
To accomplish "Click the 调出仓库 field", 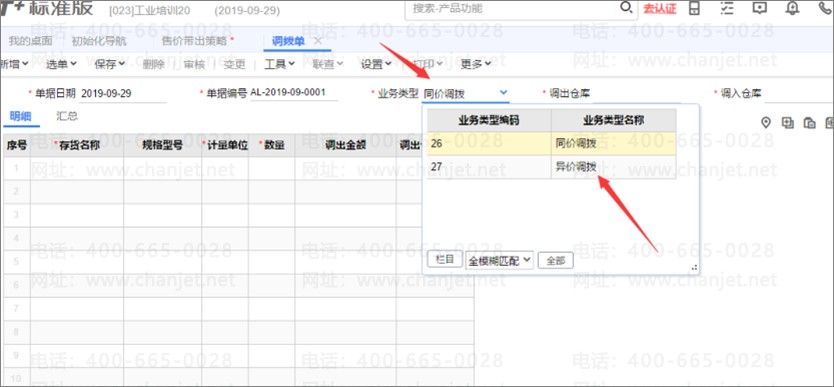I will tap(636, 94).
